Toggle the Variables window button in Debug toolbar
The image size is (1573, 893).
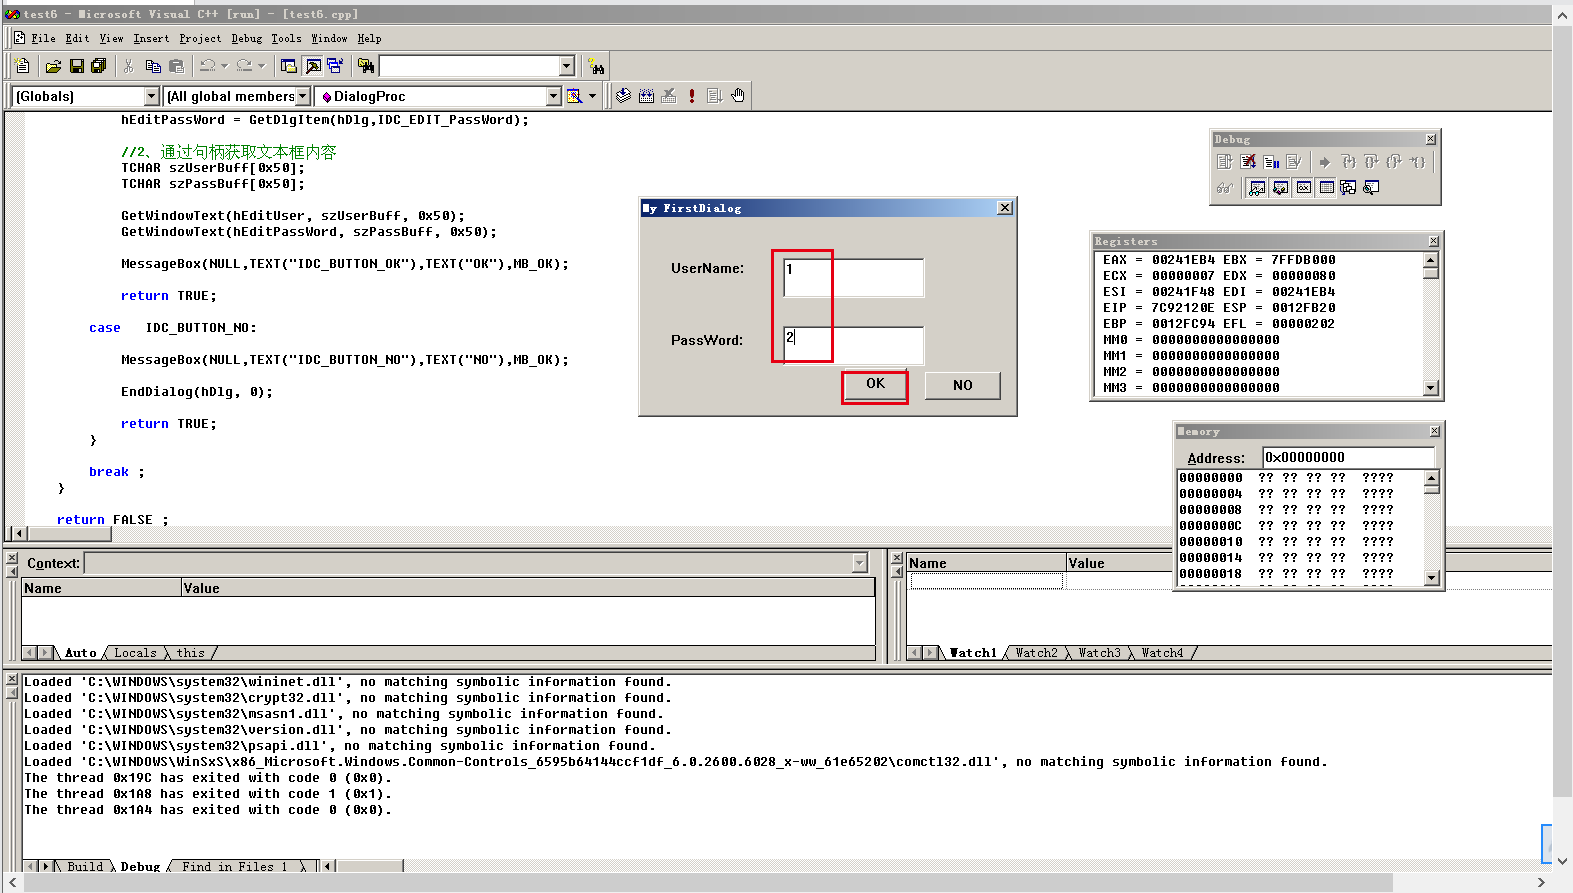coord(1280,188)
